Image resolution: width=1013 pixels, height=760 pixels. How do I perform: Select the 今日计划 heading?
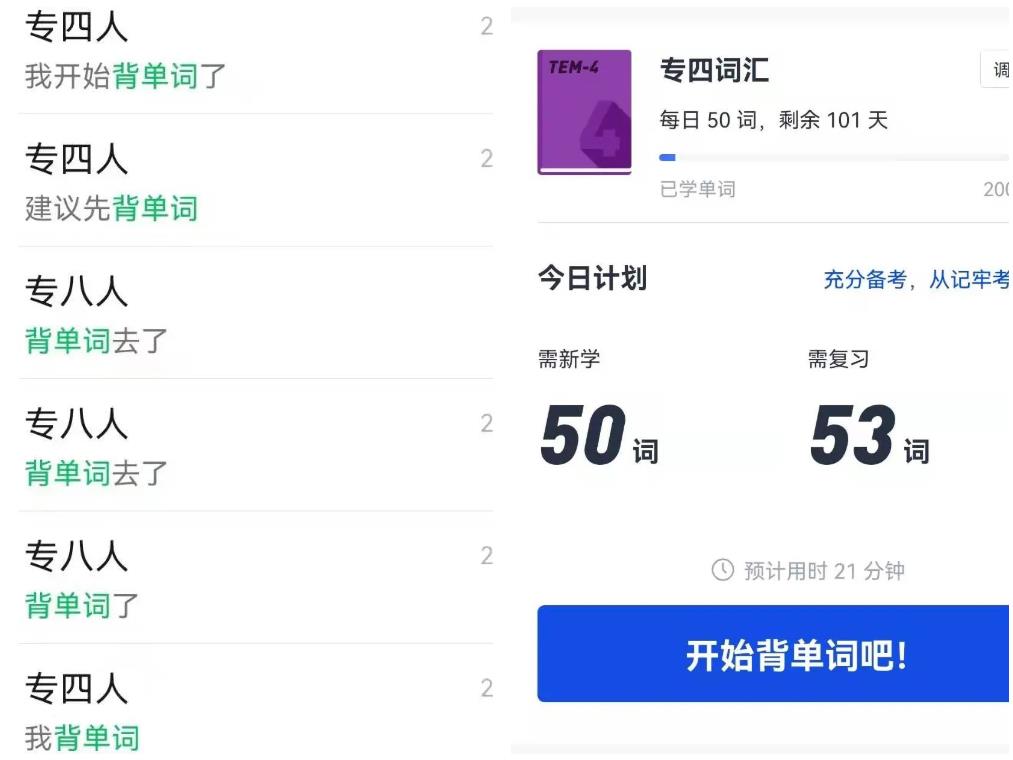click(x=592, y=279)
